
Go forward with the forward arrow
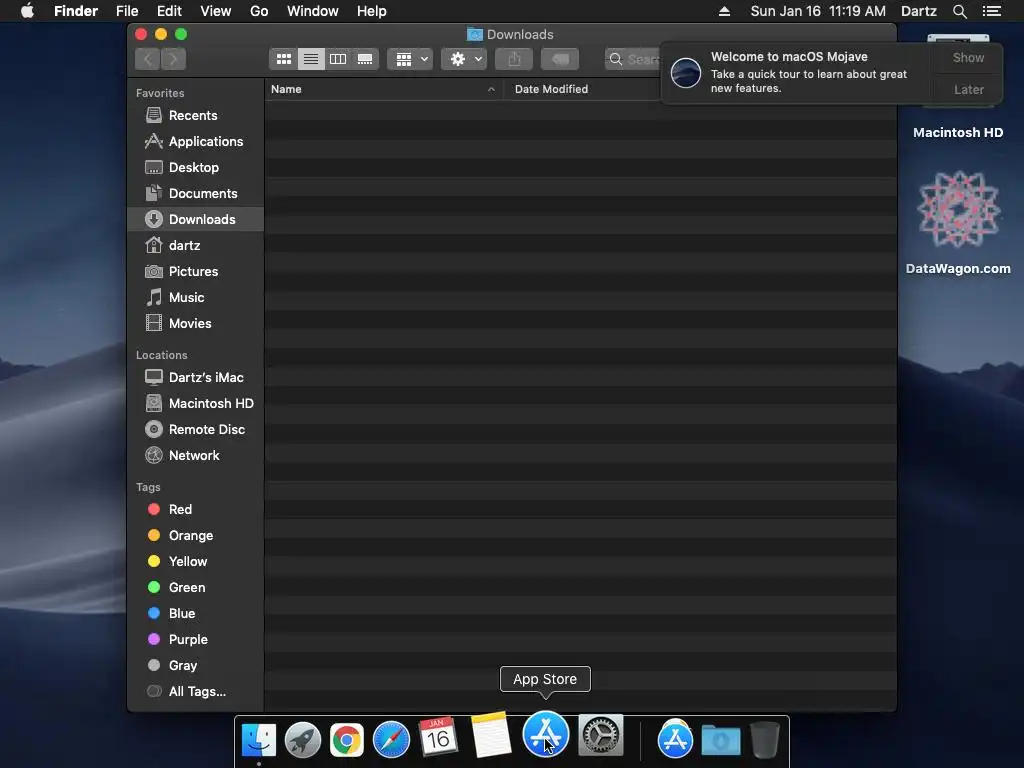[x=173, y=59]
